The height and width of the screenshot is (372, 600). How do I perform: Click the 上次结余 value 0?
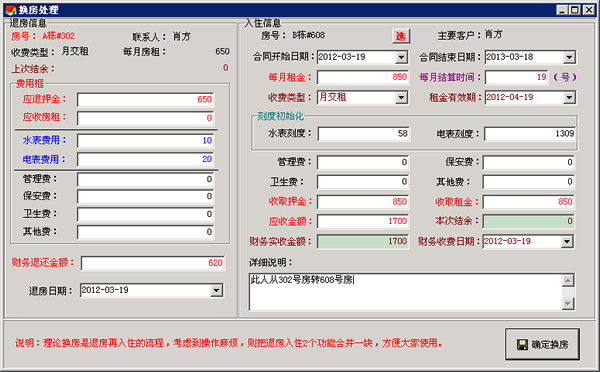coord(225,68)
